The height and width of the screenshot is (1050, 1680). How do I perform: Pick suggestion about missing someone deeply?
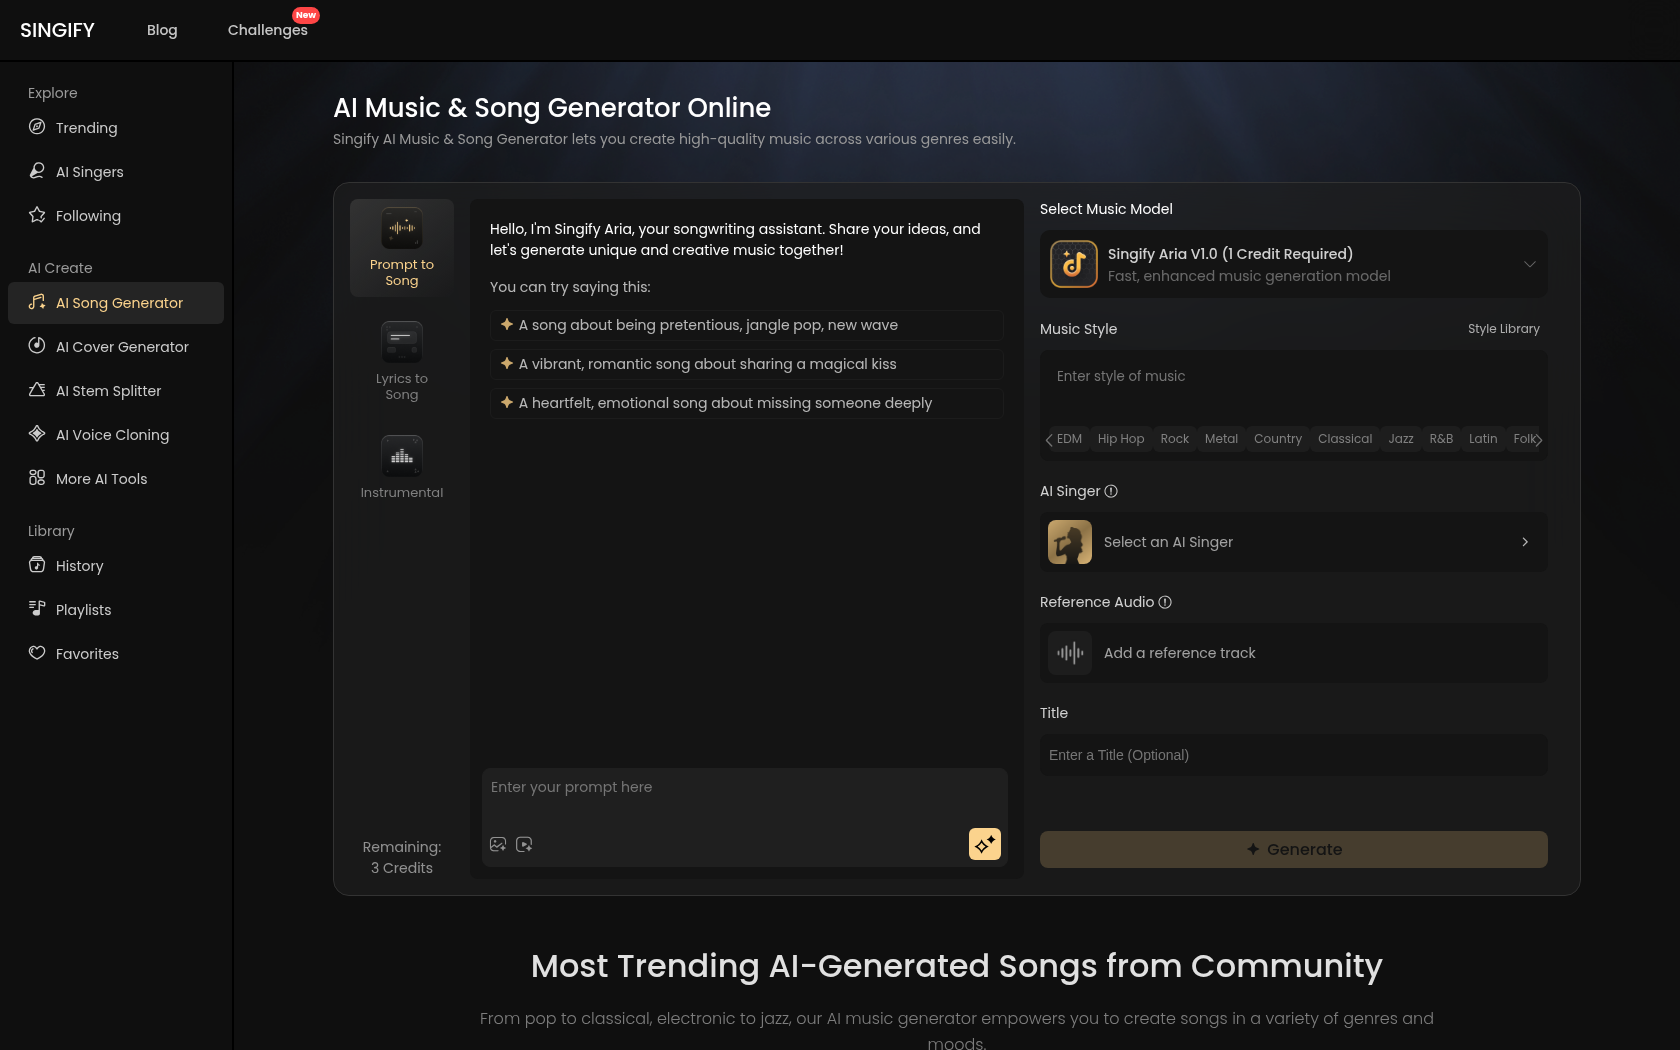pos(747,403)
